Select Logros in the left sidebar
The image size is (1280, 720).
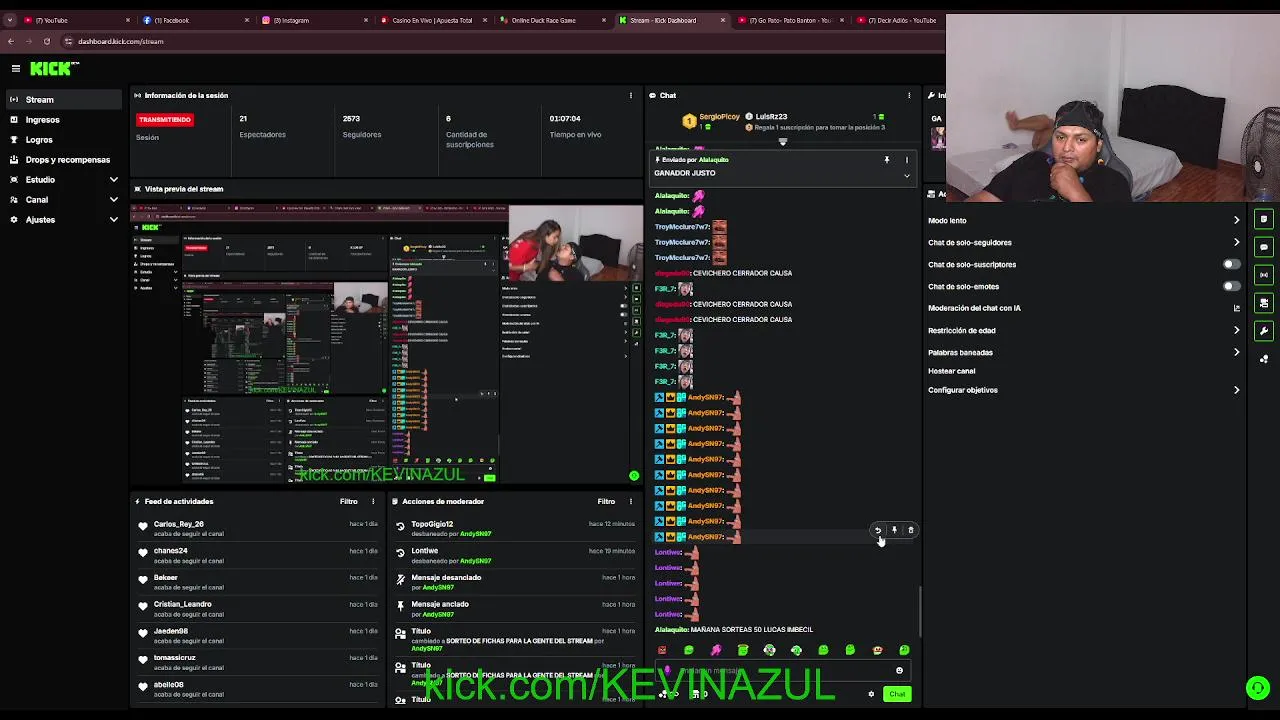click(65, 139)
